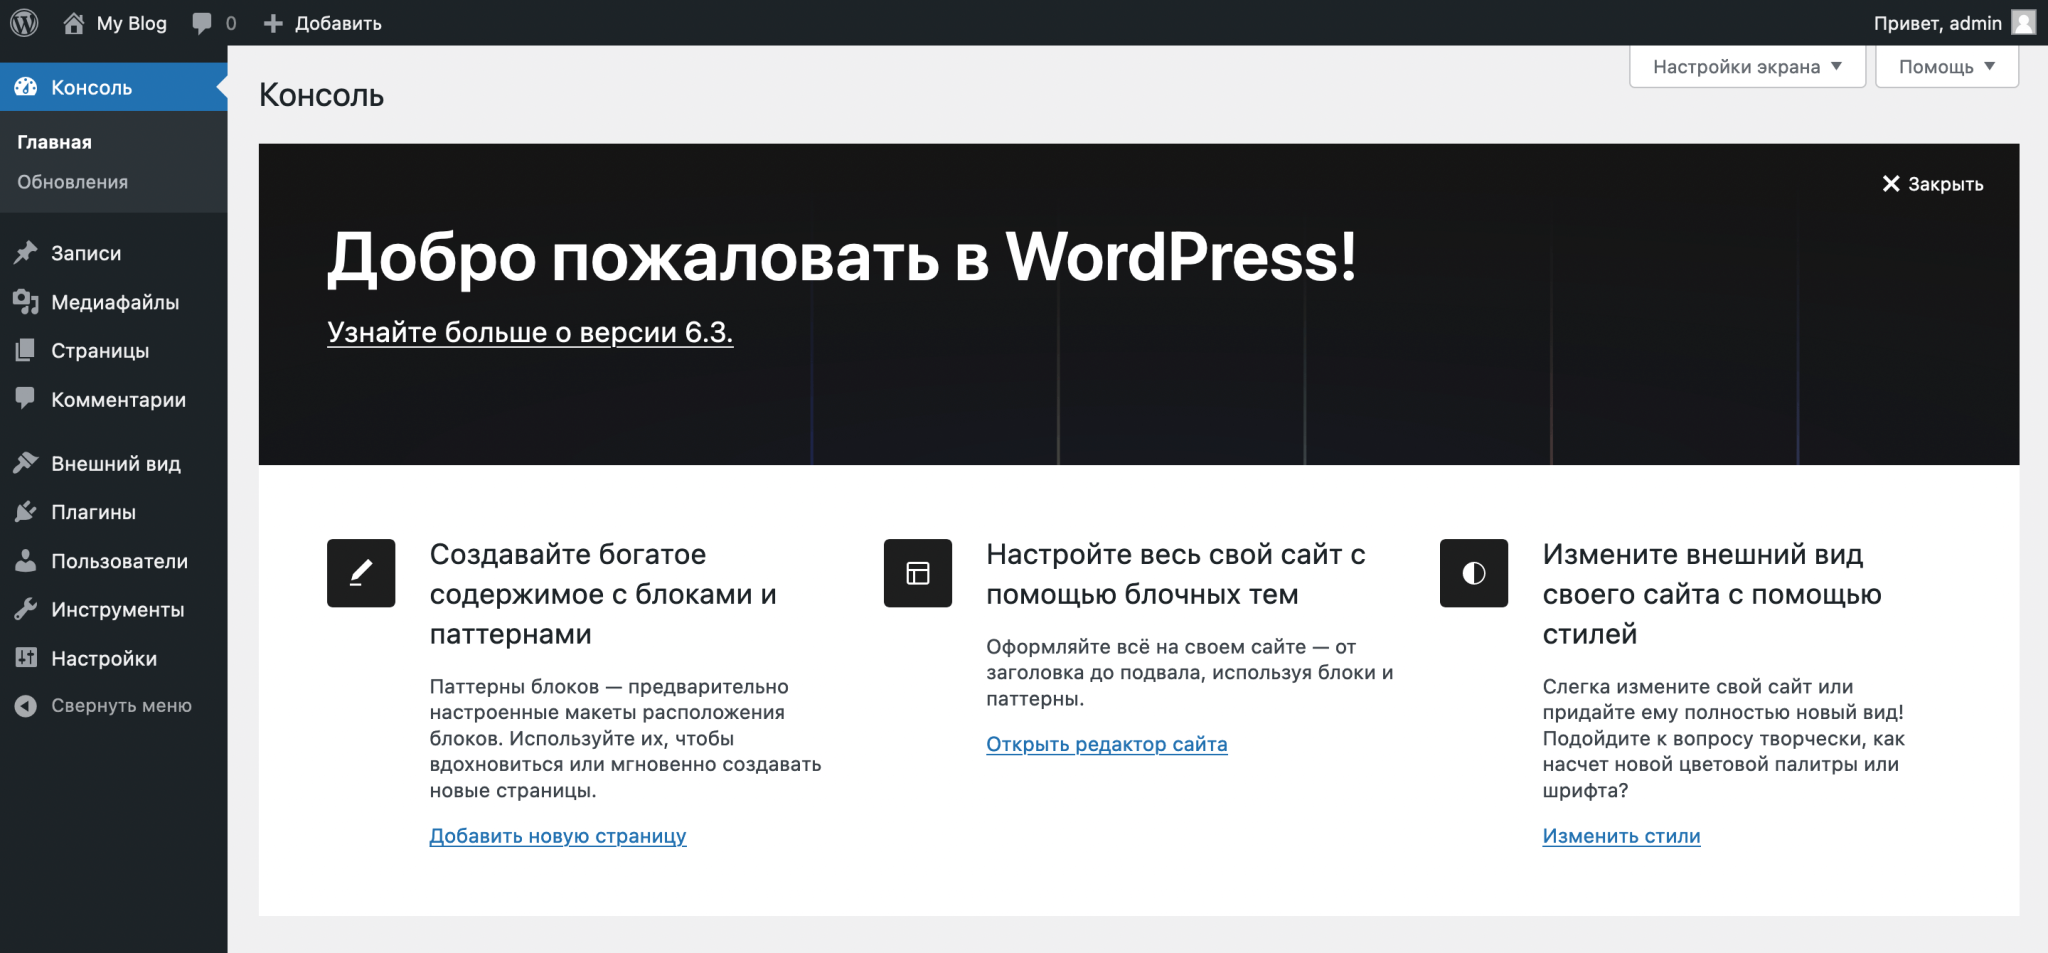Click the Настройки settings icon
2048x953 pixels.
[27, 658]
